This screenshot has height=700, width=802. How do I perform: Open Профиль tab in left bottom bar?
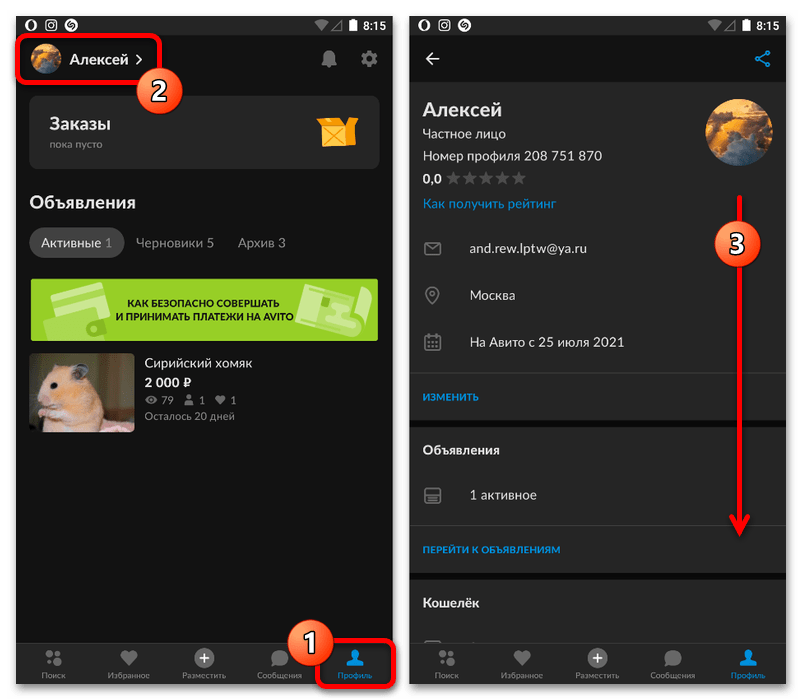[354, 662]
